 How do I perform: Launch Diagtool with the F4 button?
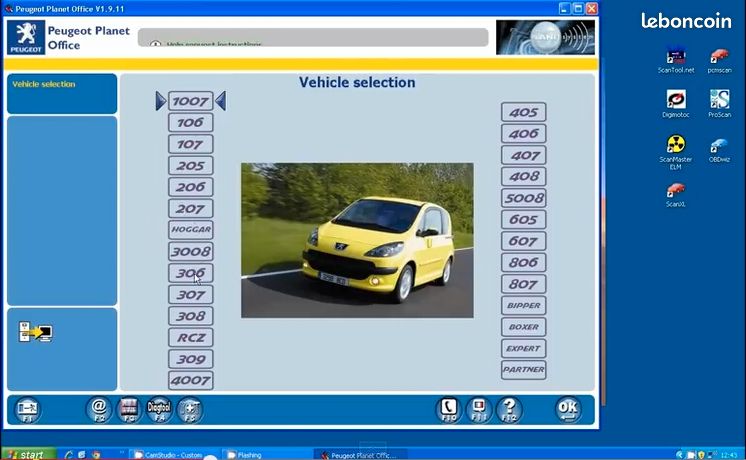click(x=159, y=410)
